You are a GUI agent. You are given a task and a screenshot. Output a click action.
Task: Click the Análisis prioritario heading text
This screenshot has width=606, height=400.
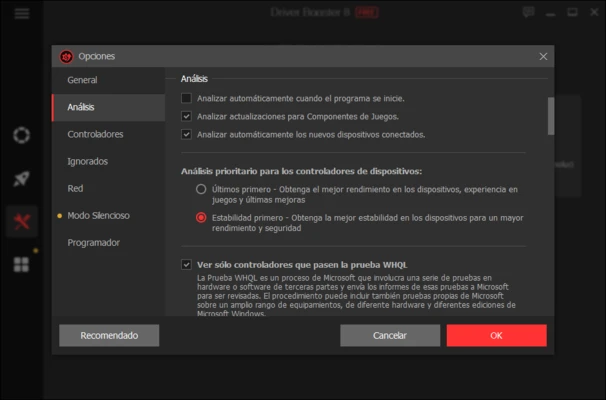pos(301,171)
